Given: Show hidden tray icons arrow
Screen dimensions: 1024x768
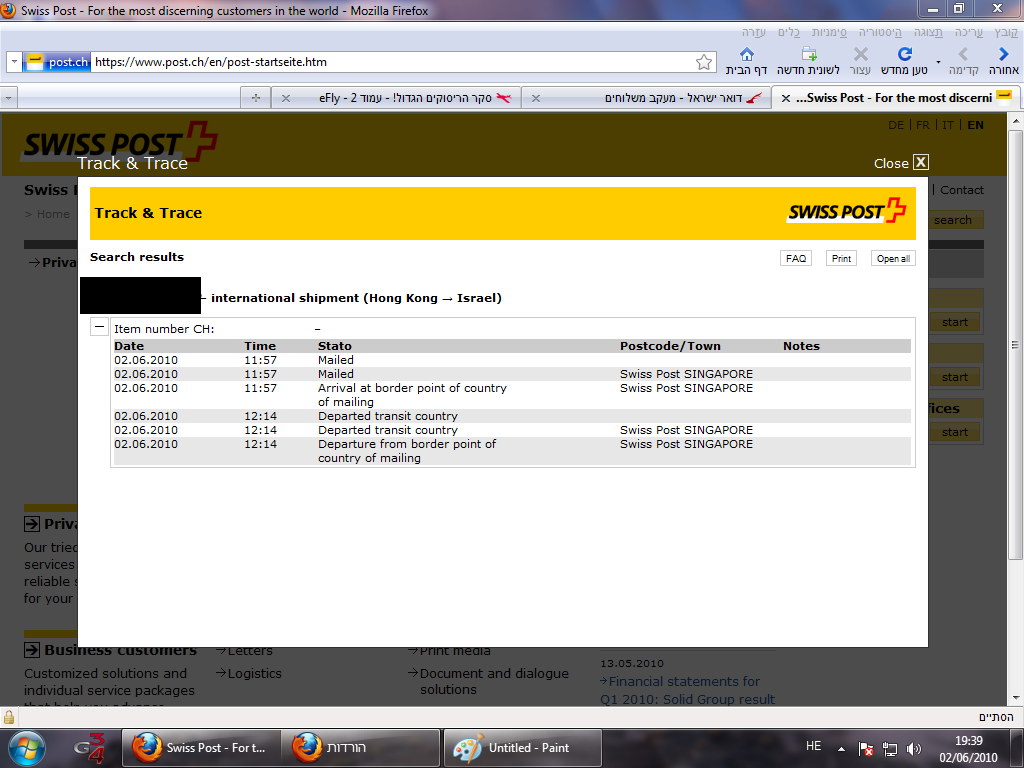Looking at the screenshot, I should pyautogui.click(x=841, y=749).
